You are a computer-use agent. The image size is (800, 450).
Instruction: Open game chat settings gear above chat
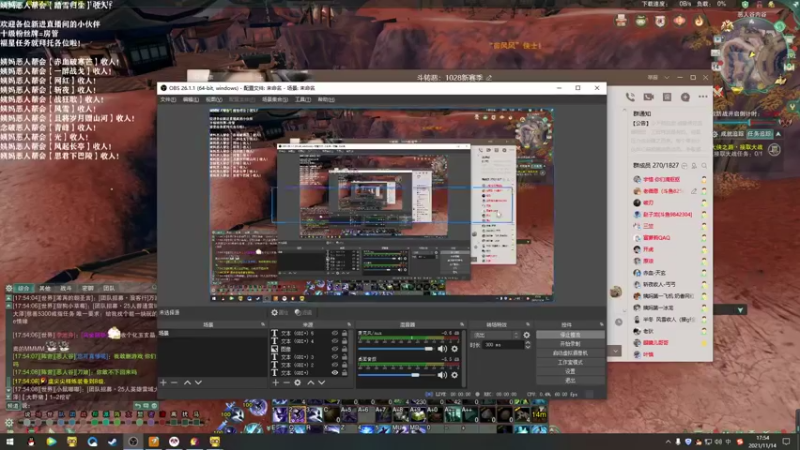pyautogui.click(x=9, y=288)
